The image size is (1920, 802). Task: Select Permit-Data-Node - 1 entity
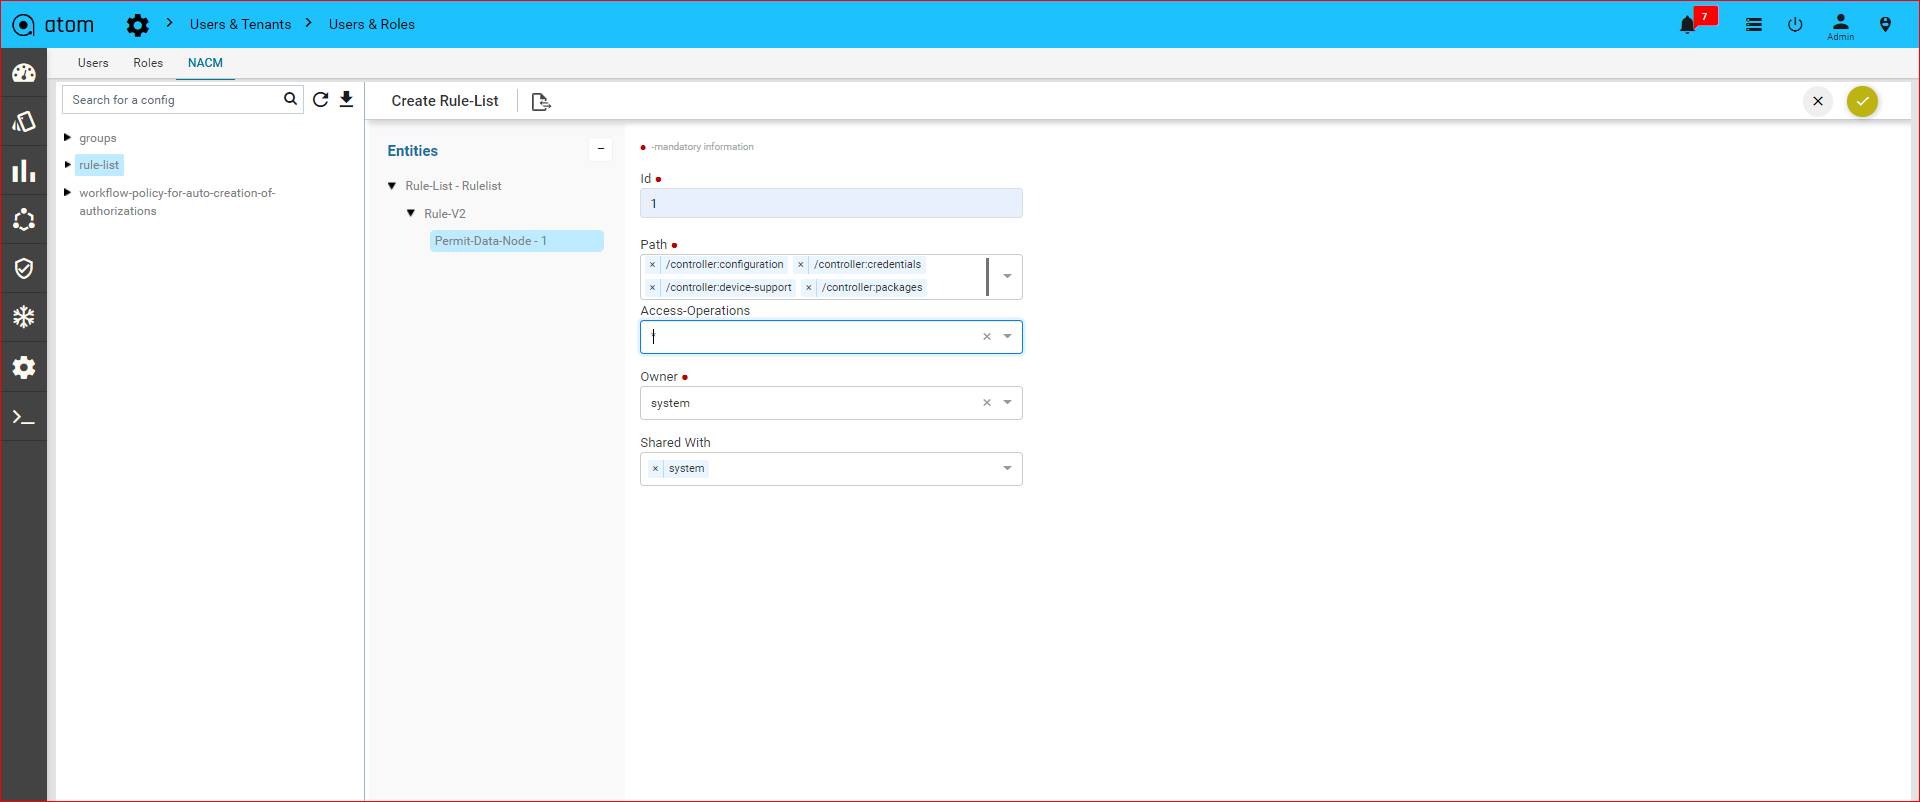pos(517,241)
